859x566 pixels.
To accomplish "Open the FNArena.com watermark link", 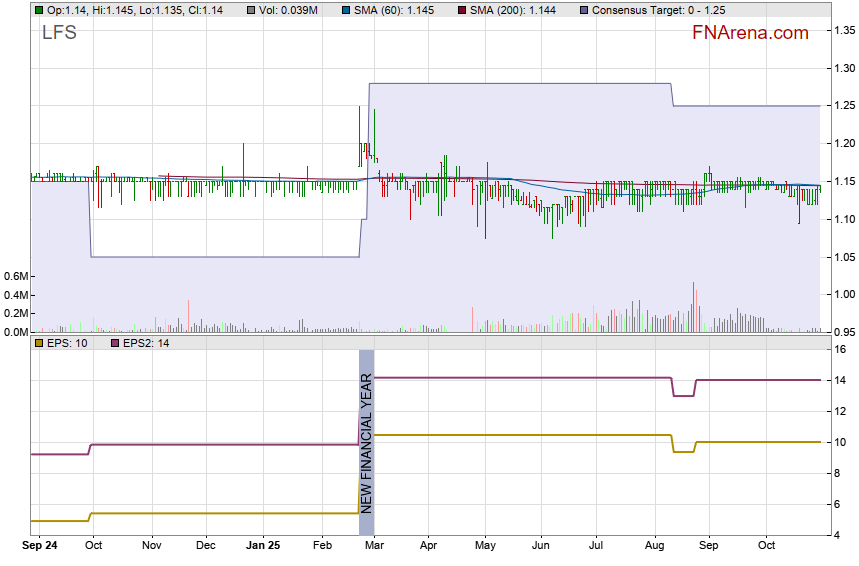I will [750, 33].
